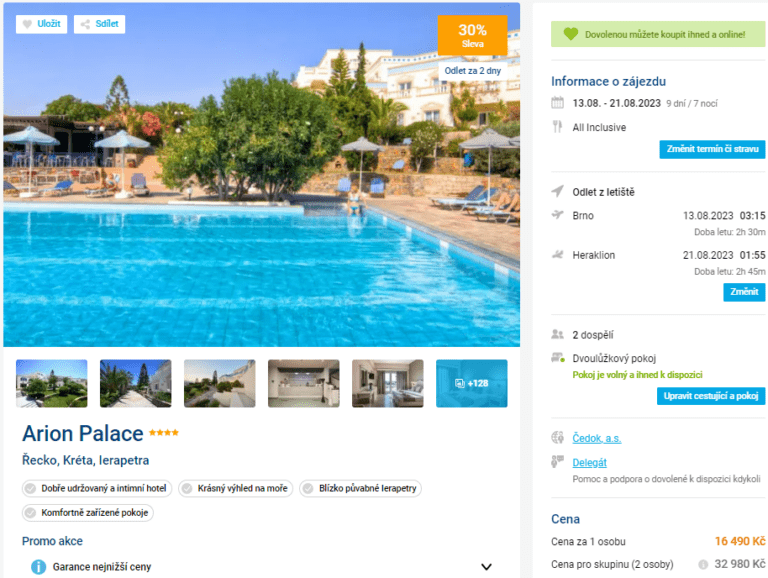The width and height of the screenshot is (768, 578).
Task: Click the share icon on Sdílet
Action: coord(85,24)
